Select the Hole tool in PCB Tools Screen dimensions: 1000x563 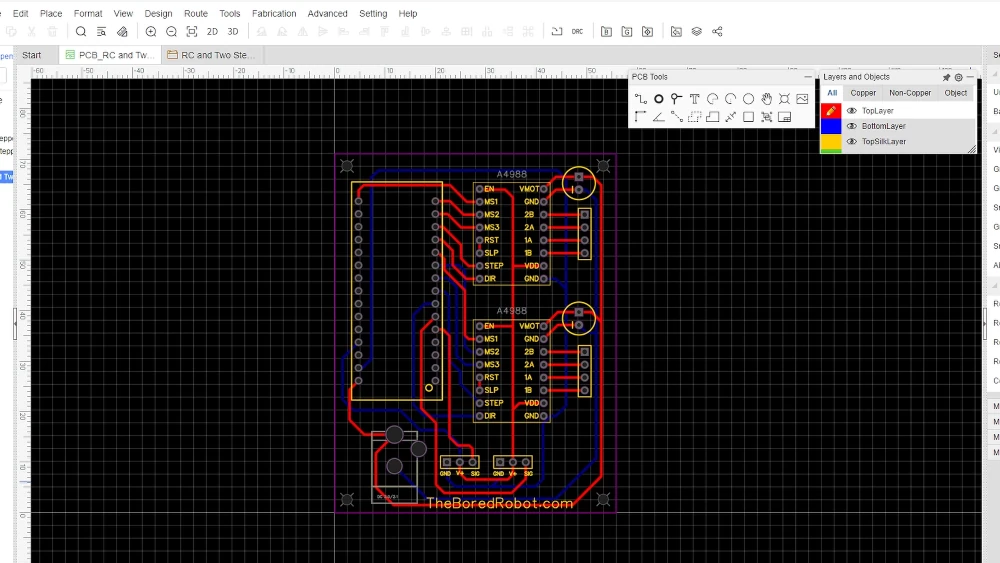coord(784,99)
